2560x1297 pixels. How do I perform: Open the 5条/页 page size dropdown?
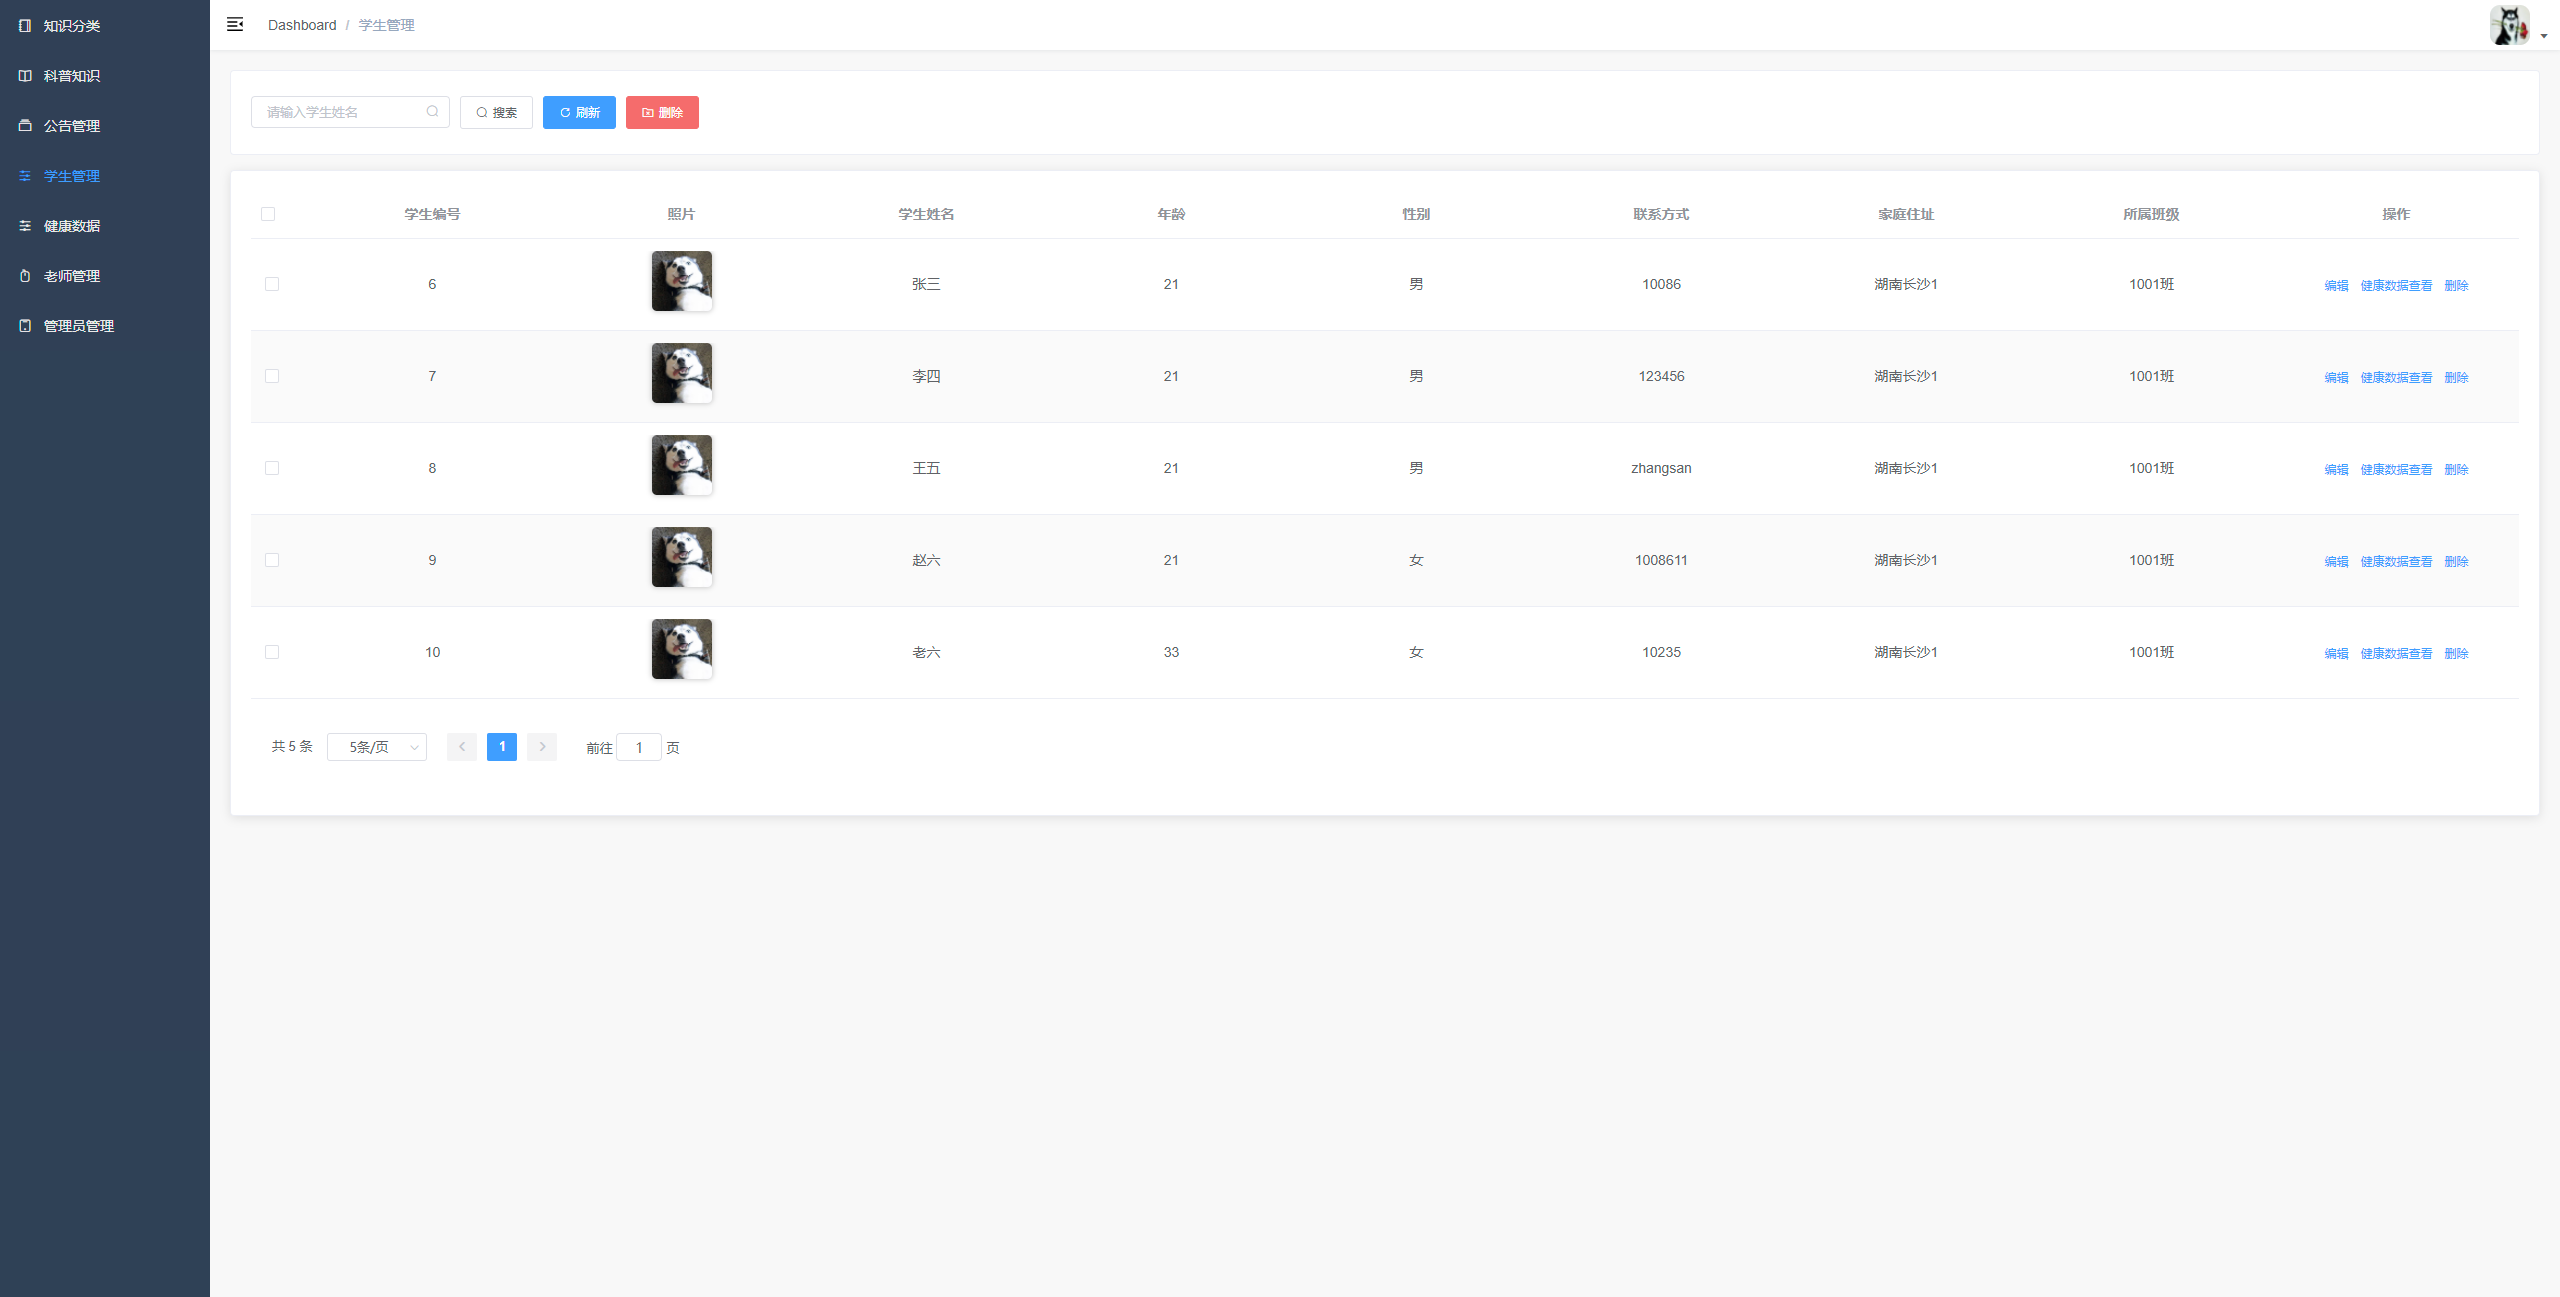[x=377, y=747]
